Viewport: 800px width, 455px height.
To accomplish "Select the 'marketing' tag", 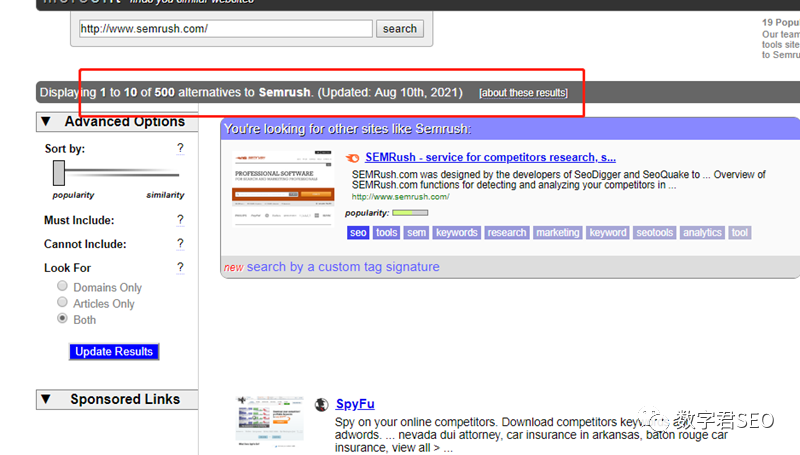I will point(558,233).
